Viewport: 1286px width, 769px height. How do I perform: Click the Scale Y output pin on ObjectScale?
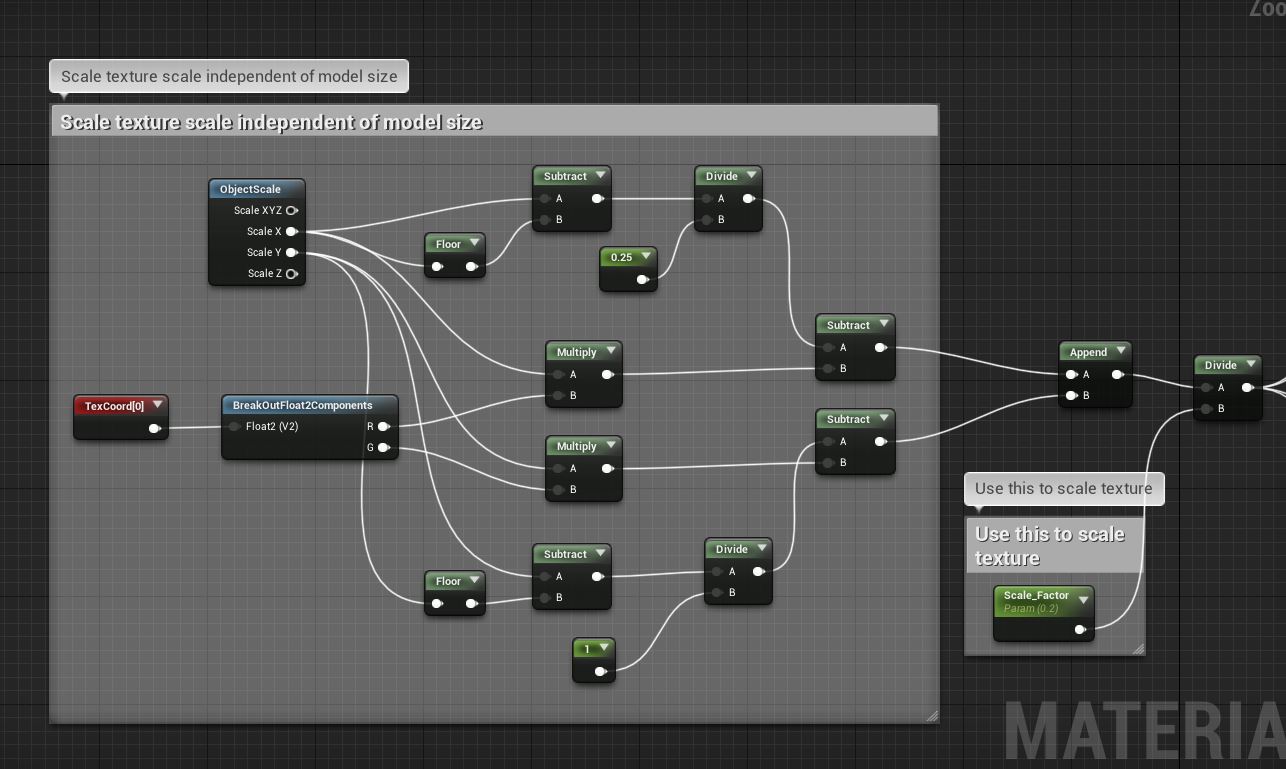coord(292,253)
